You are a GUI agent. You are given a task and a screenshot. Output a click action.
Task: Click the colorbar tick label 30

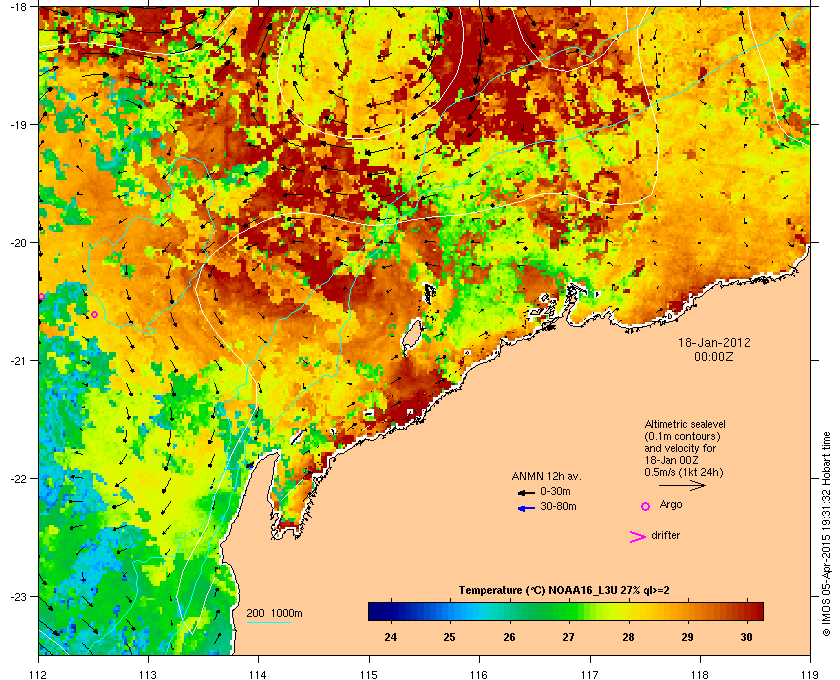tap(746, 637)
